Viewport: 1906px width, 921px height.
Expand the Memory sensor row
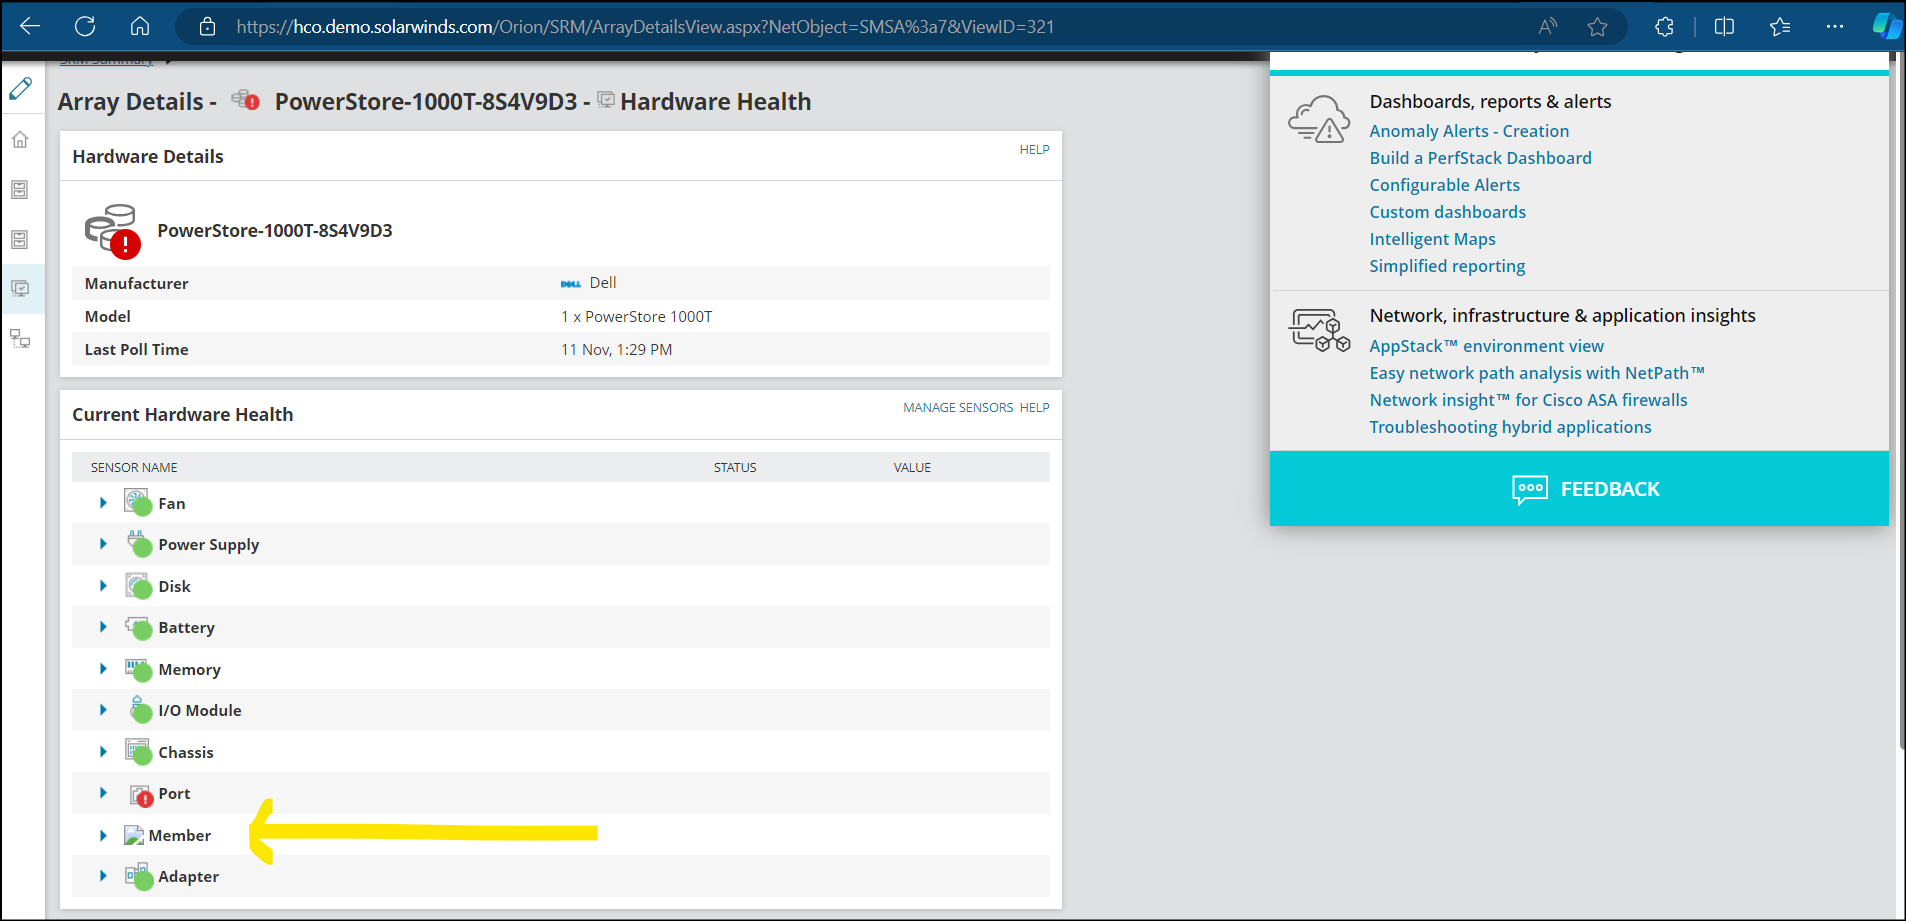tap(103, 669)
